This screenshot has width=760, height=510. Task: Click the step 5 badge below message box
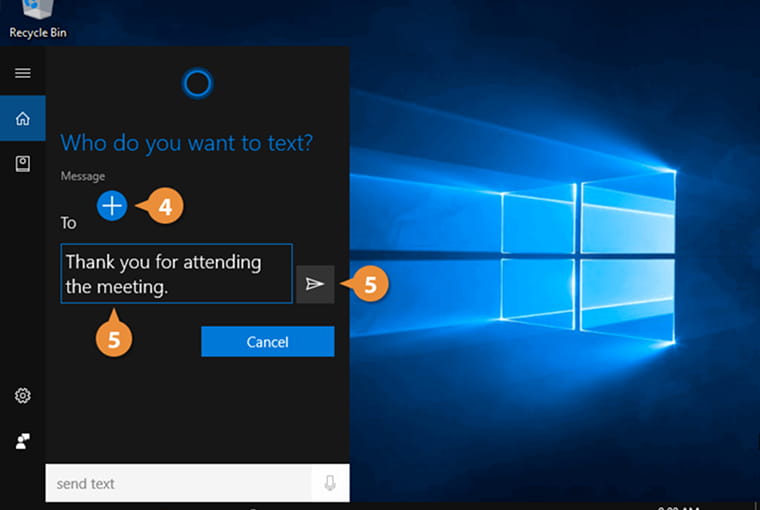click(114, 339)
